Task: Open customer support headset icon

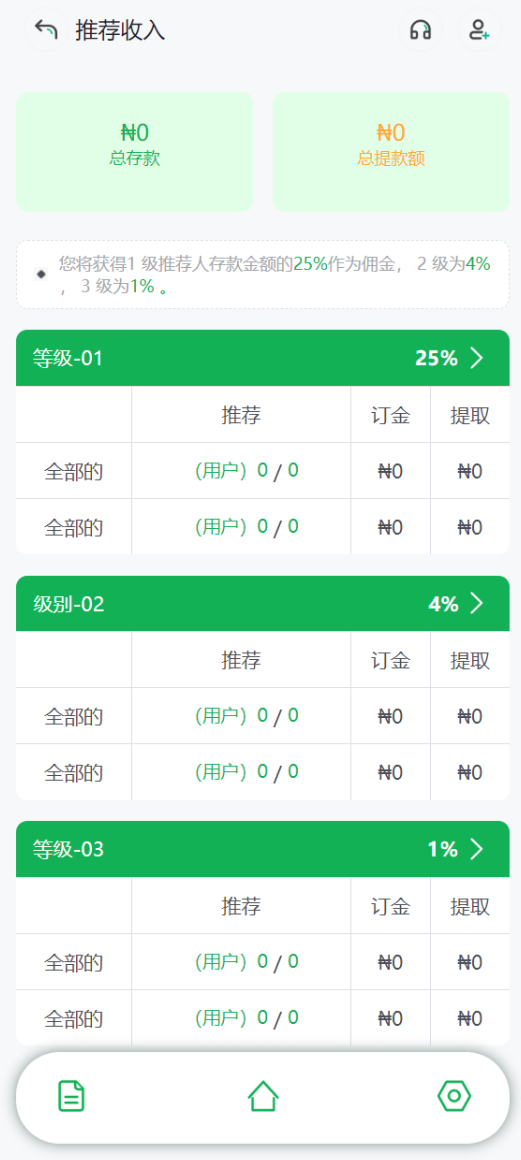Action: (x=420, y=30)
